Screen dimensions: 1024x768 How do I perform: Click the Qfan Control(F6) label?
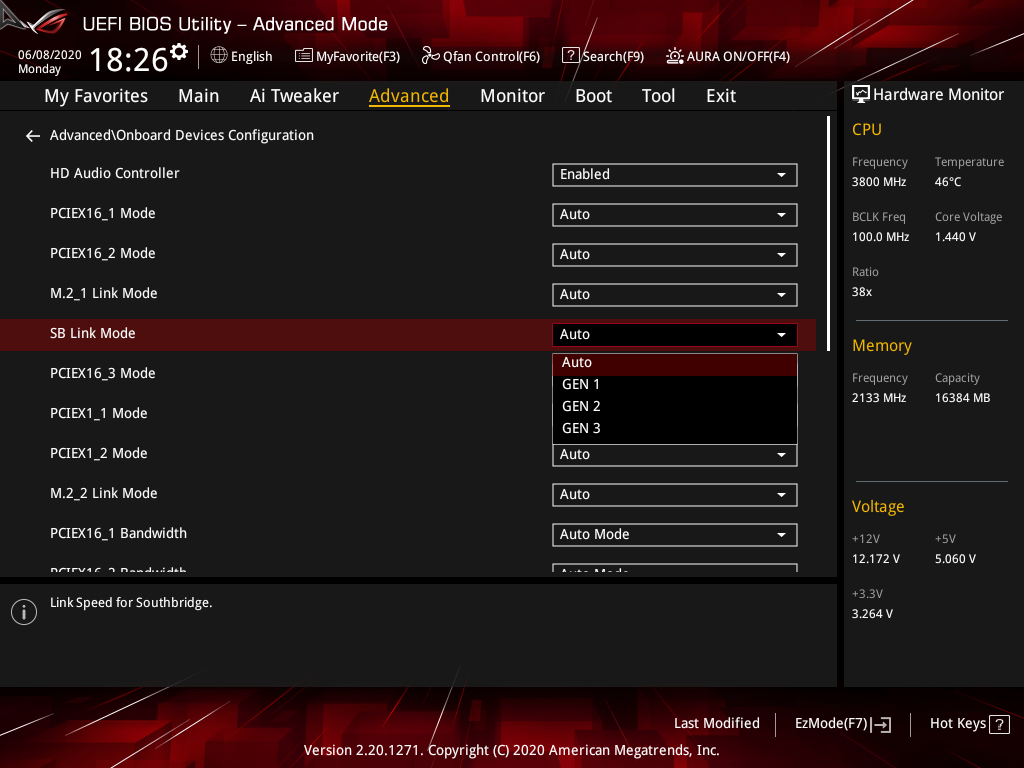pos(491,57)
